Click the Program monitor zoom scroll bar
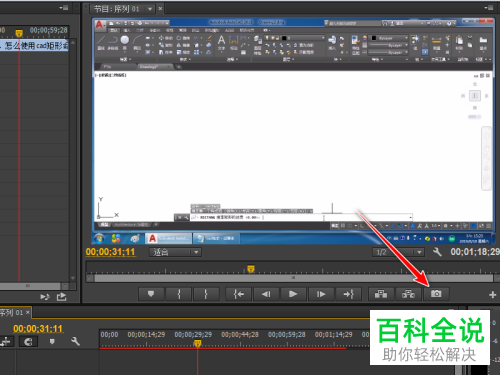Viewport: 500px width, 375px height. click(293, 278)
